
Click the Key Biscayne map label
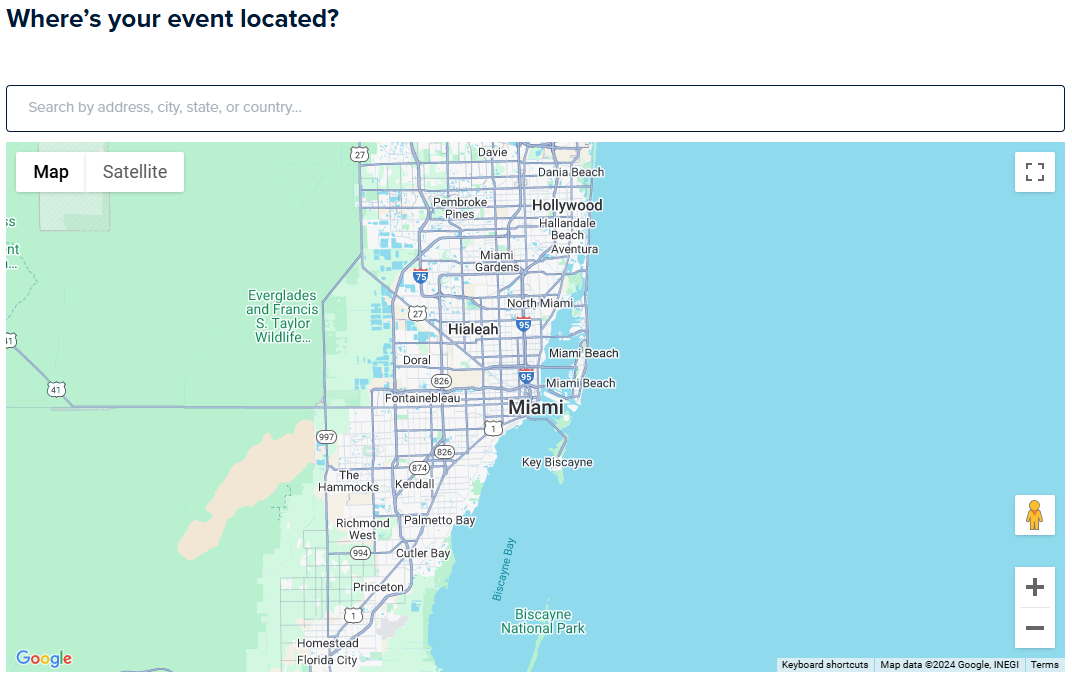(557, 462)
